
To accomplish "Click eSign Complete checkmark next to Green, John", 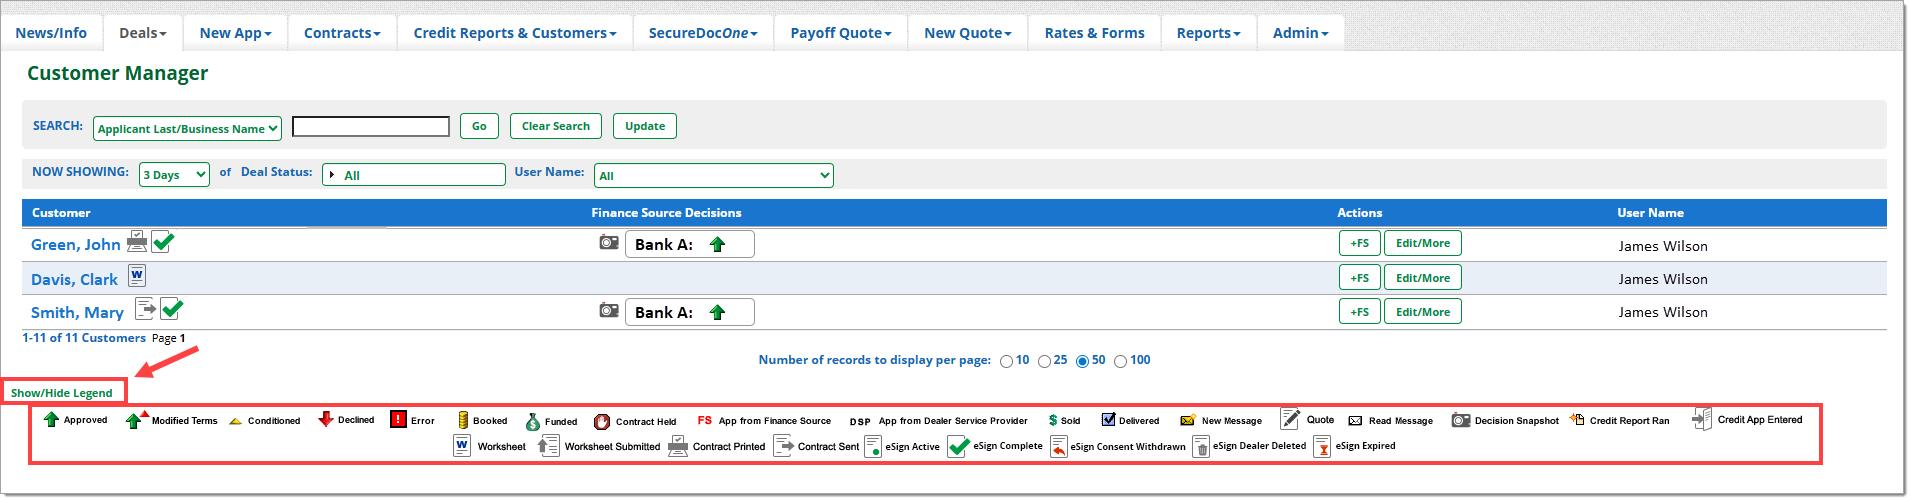I will (163, 242).
